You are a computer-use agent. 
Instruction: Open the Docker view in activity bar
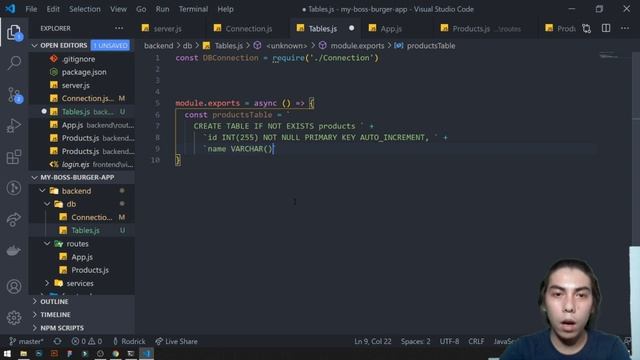point(14,250)
